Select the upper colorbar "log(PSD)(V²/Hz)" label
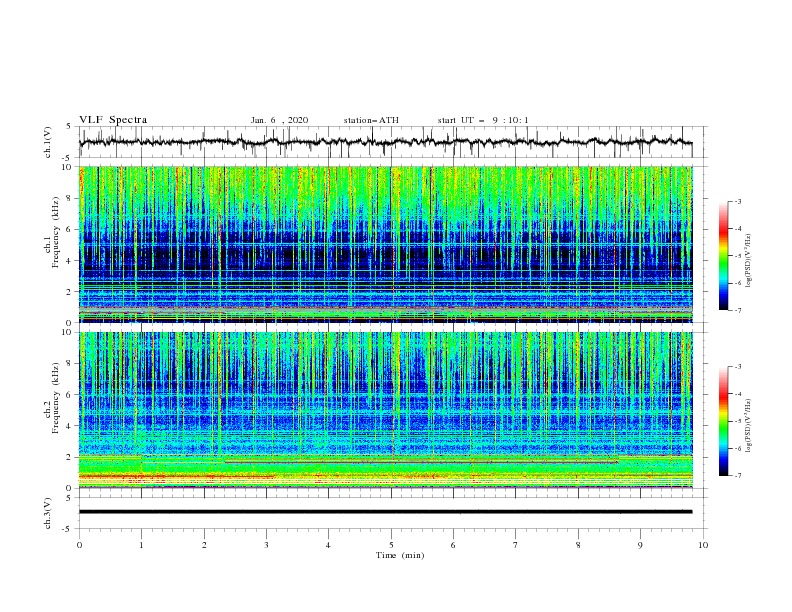The width and height of the screenshot is (792, 612). [749, 261]
